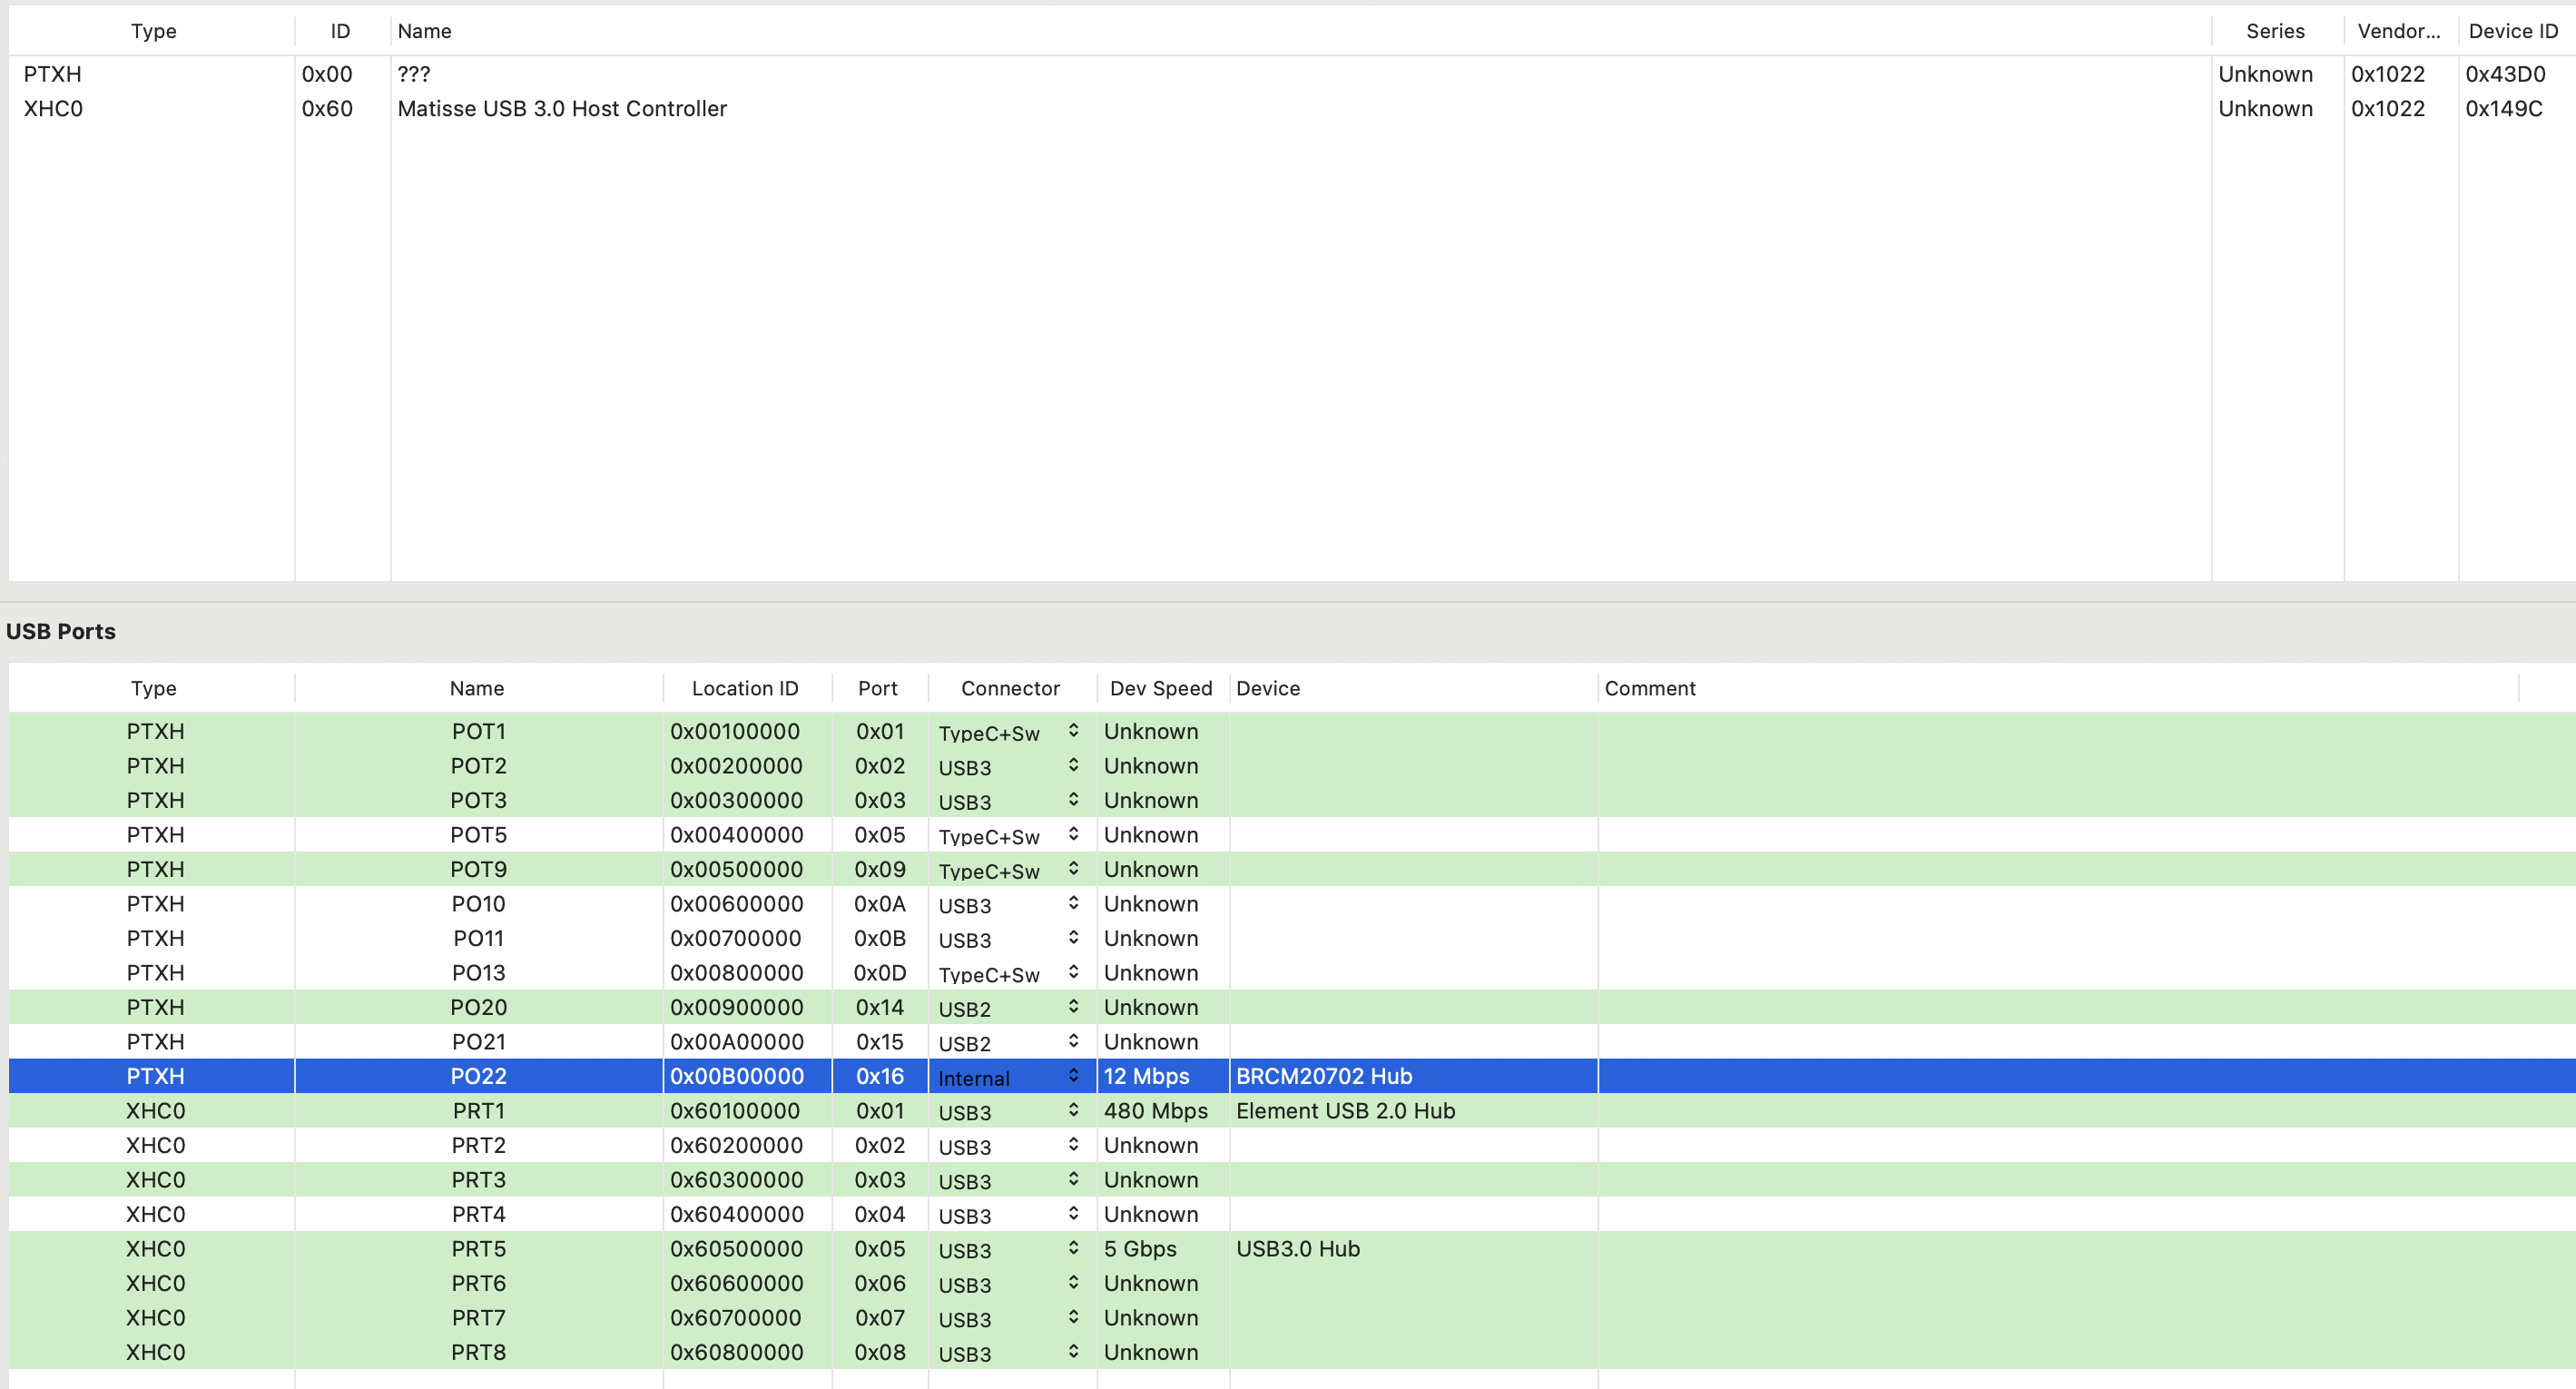Sort ports by Location ID column
2576x1389 pixels.
(745, 688)
